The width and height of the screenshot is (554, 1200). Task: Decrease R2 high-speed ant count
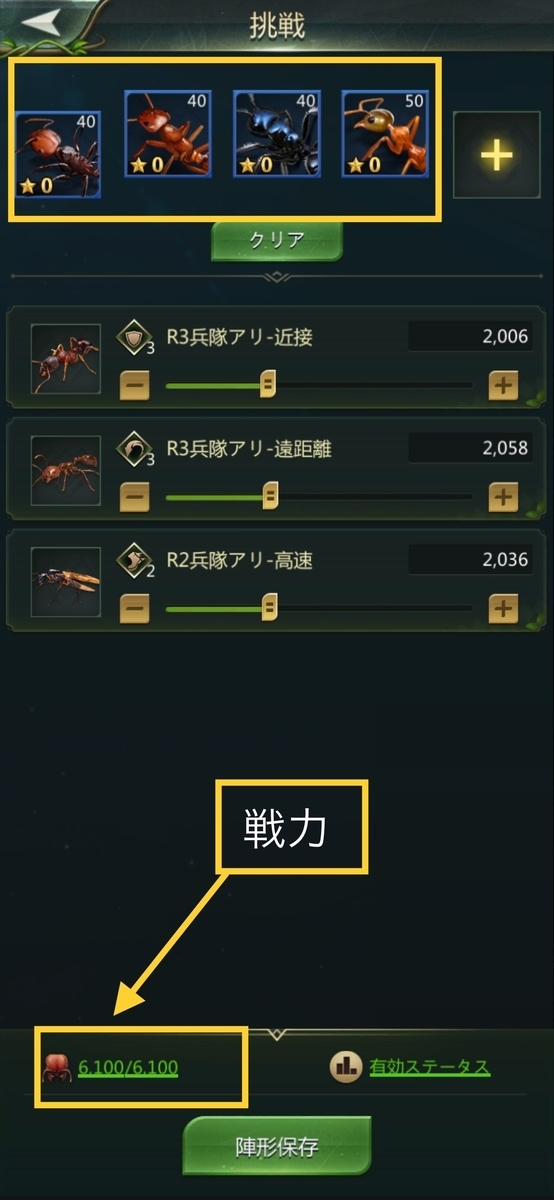coord(135,607)
